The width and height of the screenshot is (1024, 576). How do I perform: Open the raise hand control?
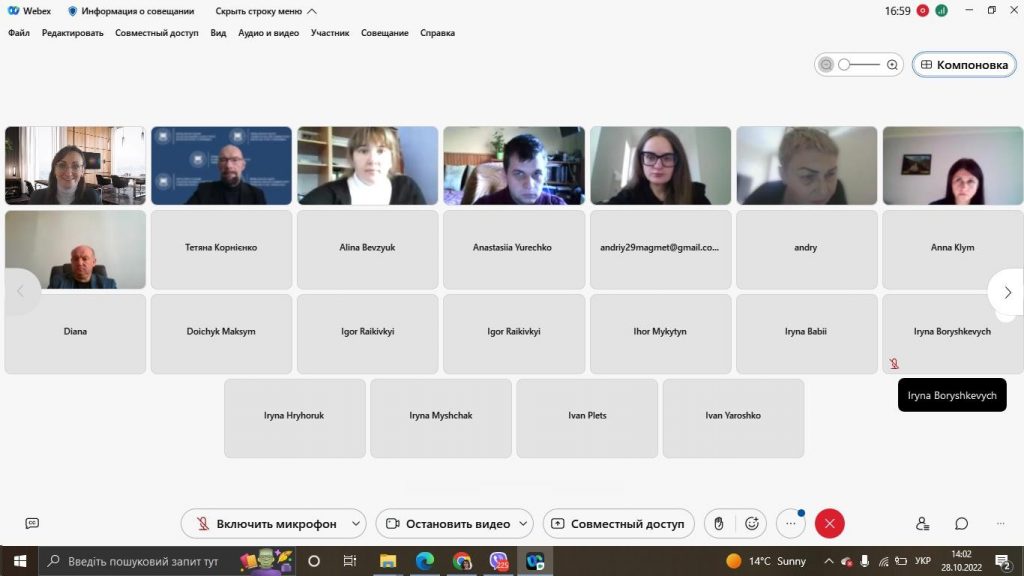(x=718, y=524)
